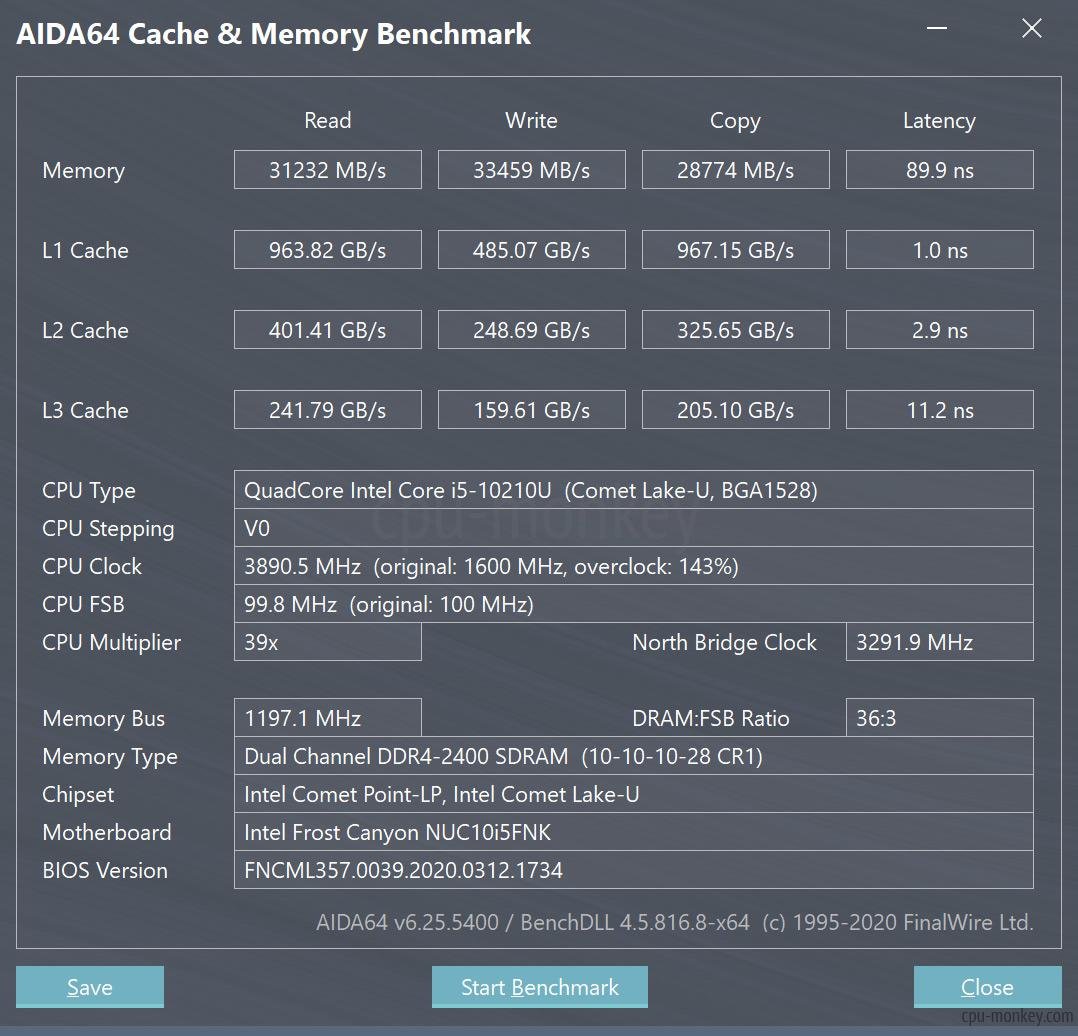1078x1036 pixels.
Task: Select L1 Cache Read 963.82 GB/s
Action: coord(327,250)
